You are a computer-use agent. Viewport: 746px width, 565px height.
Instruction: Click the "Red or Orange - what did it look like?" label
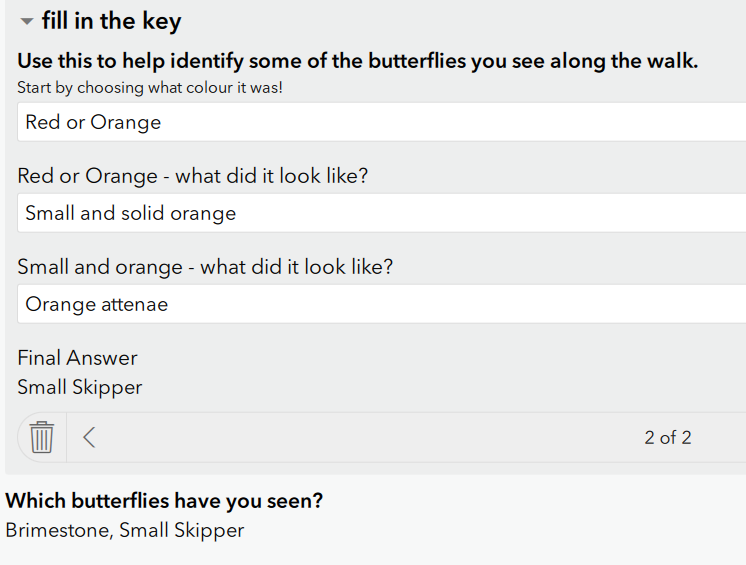193,176
